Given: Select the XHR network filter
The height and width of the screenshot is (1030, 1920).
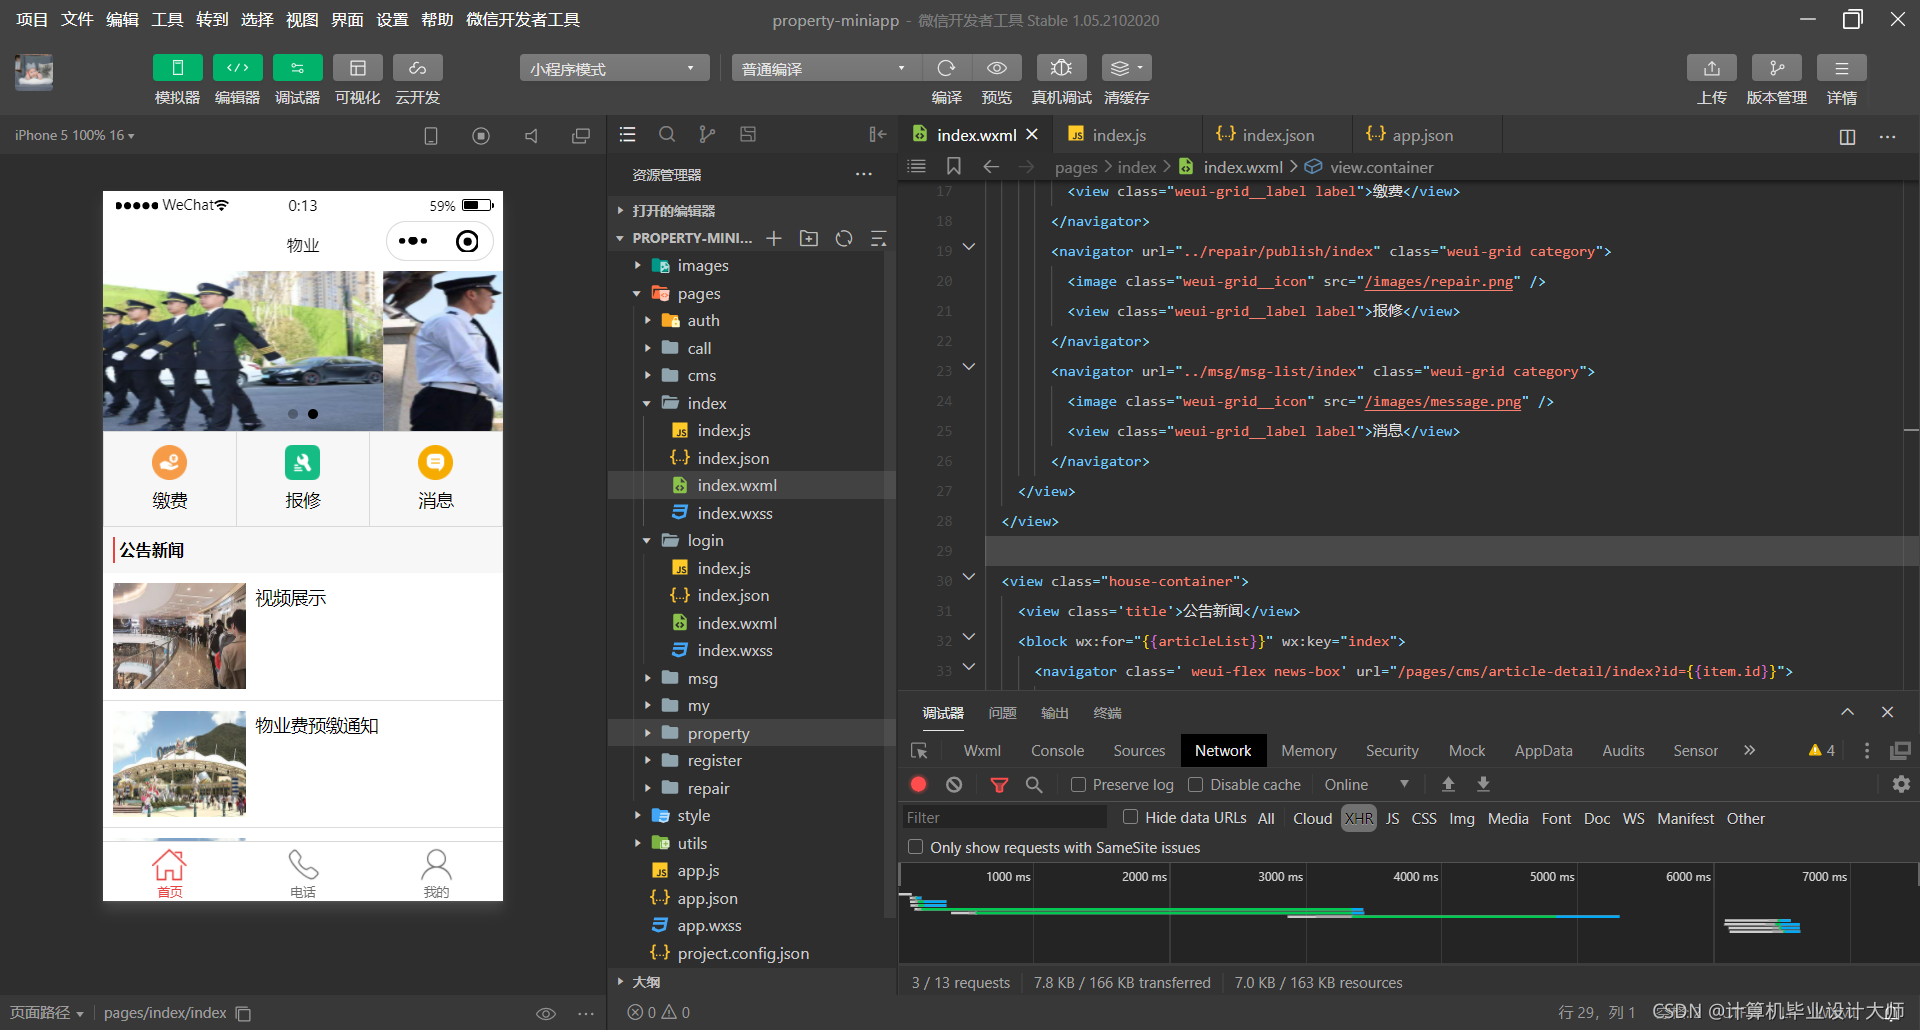Looking at the screenshot, I should 1359,818.
